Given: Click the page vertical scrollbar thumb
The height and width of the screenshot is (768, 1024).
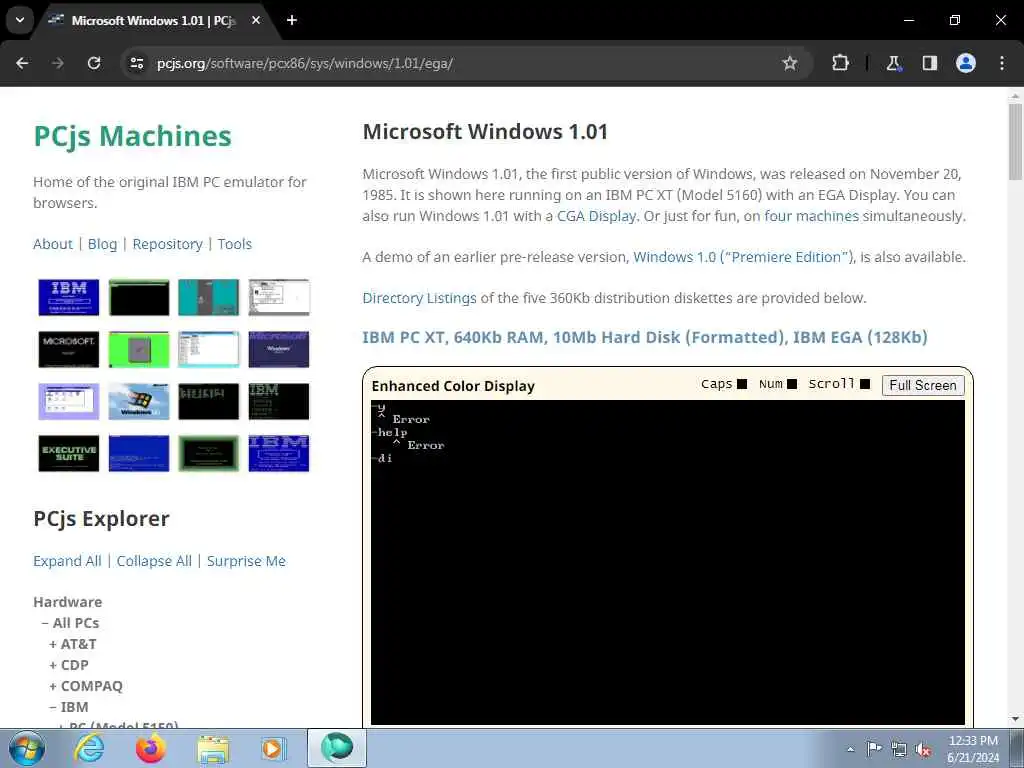Looking at the screenshot, I should pyautogui.click(x=1015, y=141).
